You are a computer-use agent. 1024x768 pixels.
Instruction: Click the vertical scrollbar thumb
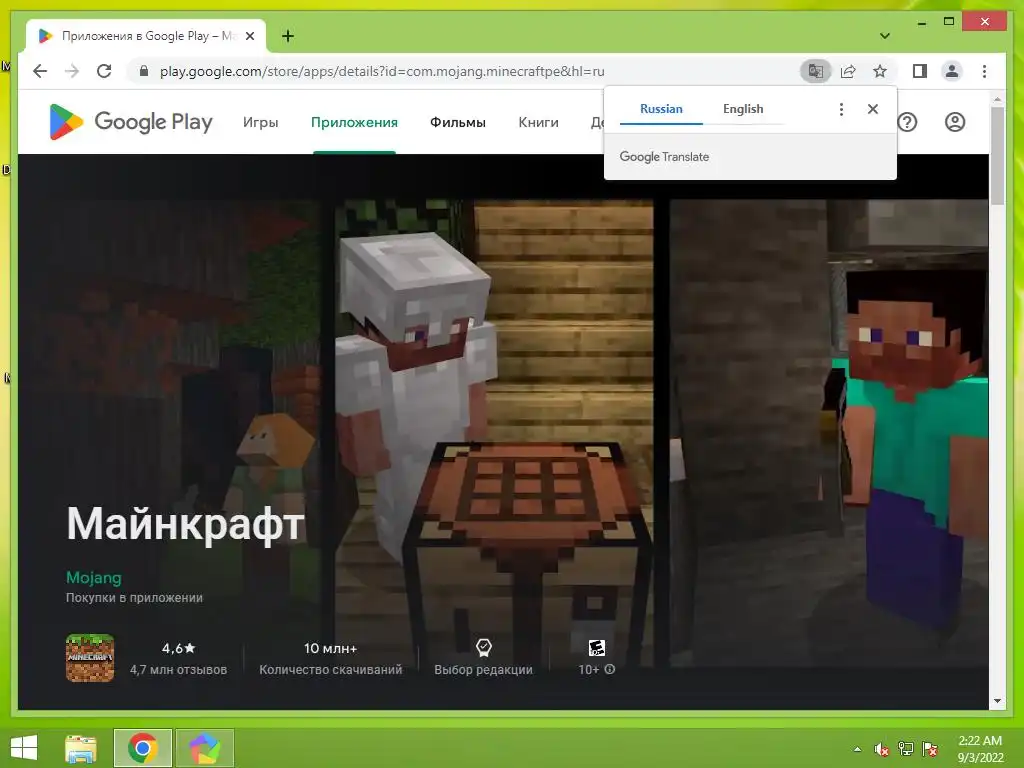click(997, 156)
